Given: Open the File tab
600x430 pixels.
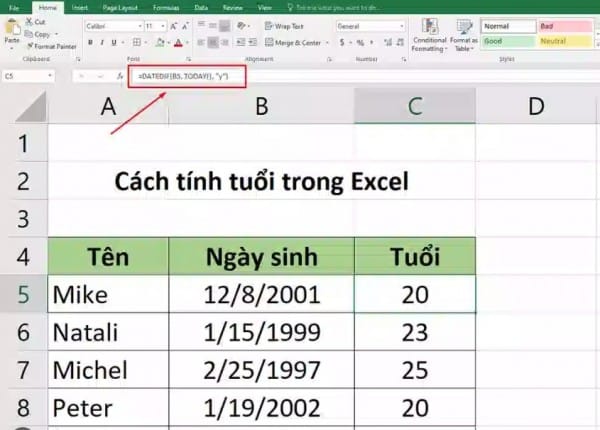Looking at the screenshot, I should 14,7.
